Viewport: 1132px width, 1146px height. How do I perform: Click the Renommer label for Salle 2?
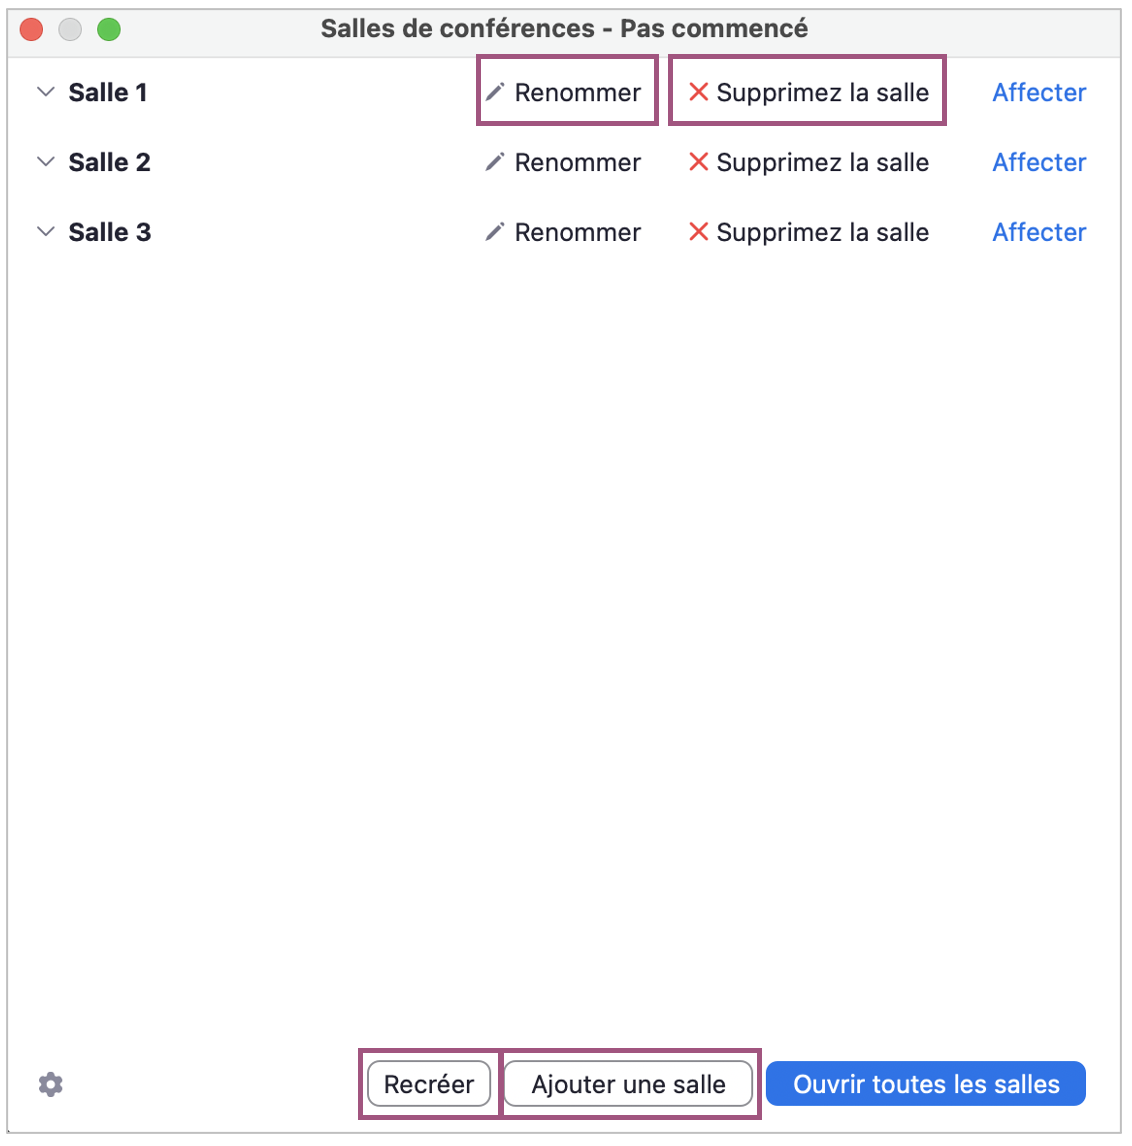(578, 163)
